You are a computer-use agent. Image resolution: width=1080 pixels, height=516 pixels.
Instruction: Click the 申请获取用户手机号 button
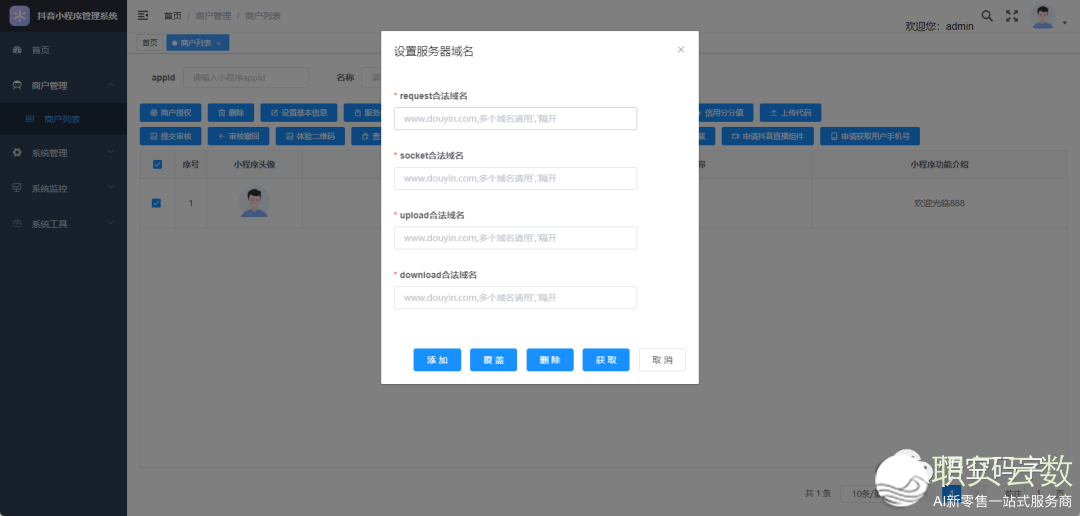(870, 136)
